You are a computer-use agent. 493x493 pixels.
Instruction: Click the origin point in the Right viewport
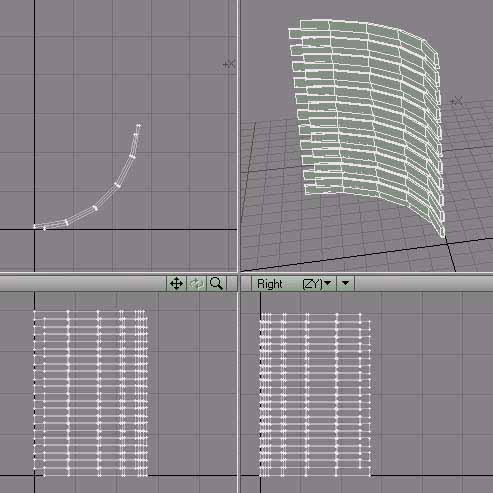click(260, 476)
